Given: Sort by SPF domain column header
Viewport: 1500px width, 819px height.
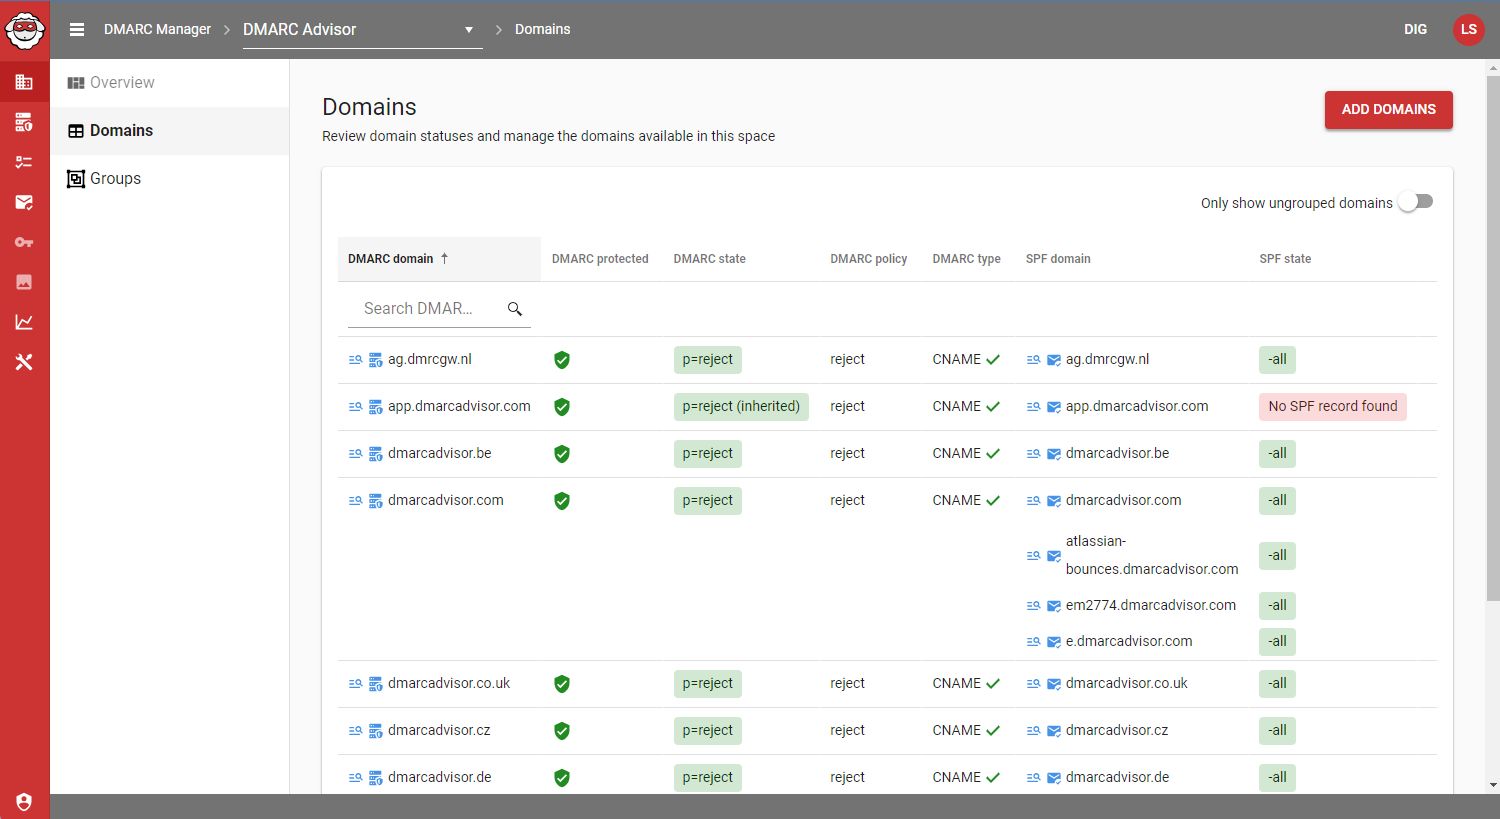Looking at the screenshot, I should coord(1058,259).
